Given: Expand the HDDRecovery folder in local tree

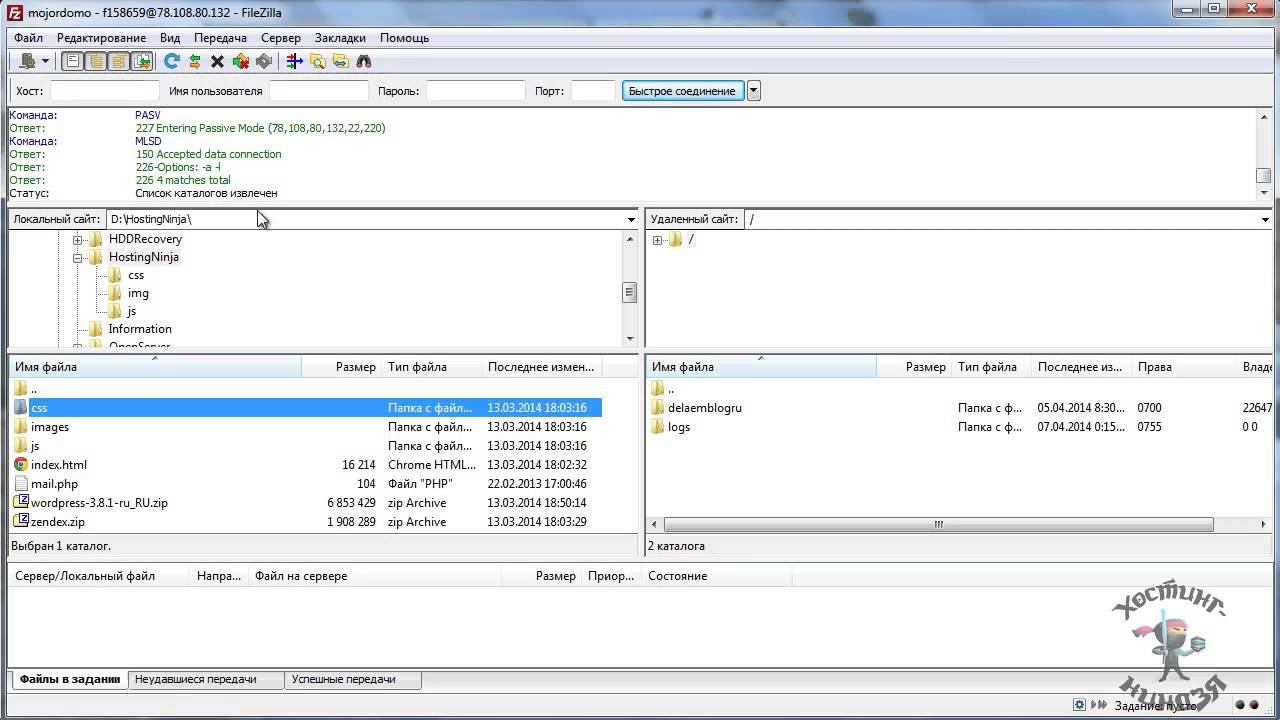Looking at the screenshot, I should tap(77, 240).
